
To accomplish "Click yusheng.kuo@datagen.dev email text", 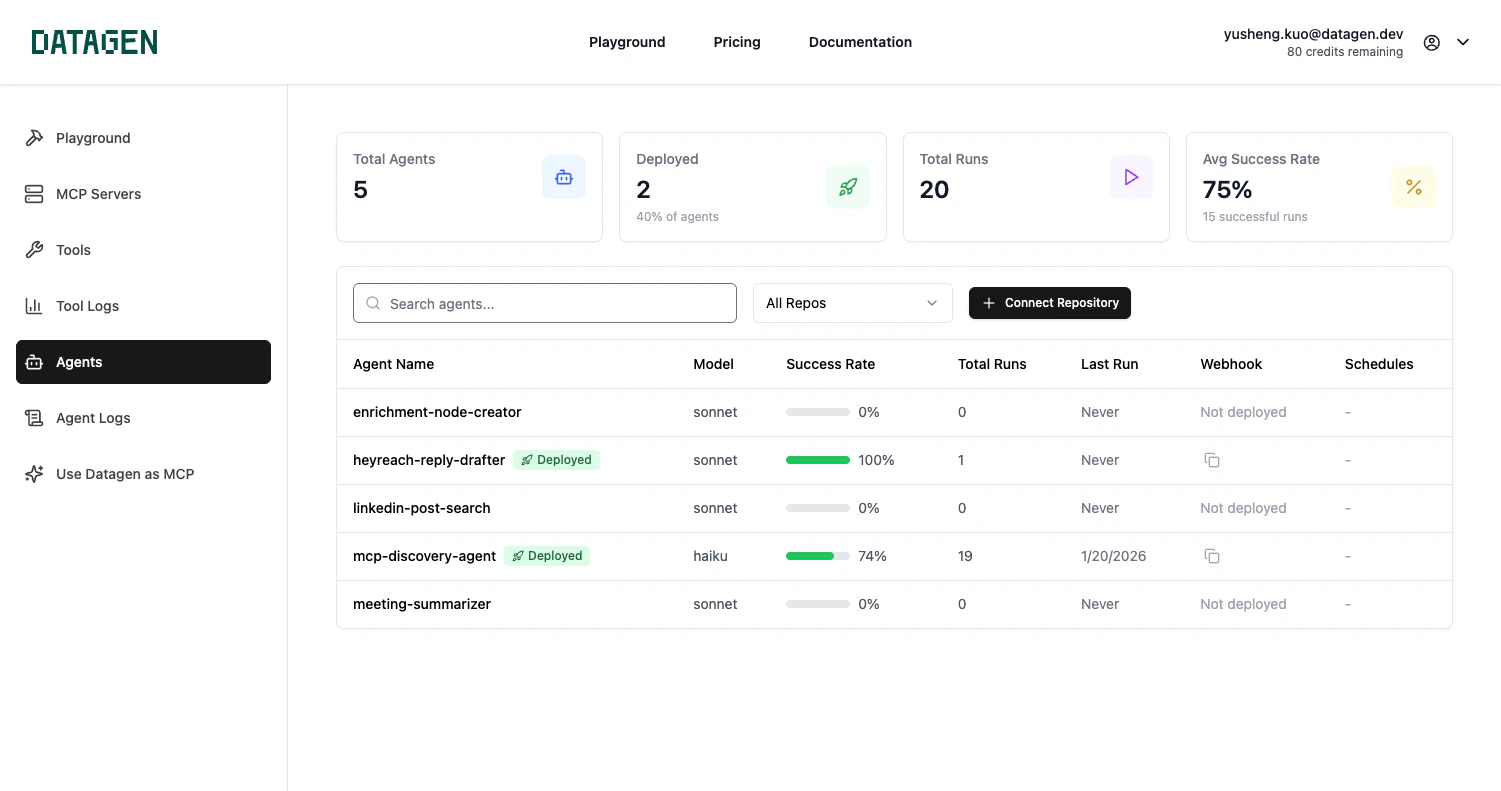I will pos(1313,34).
